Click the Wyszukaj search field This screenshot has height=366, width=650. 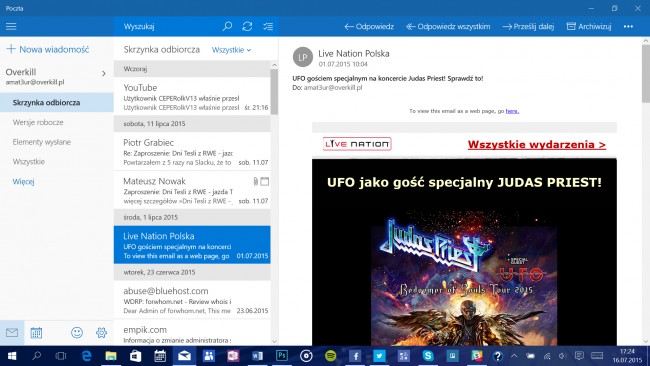tap(166, 27)
